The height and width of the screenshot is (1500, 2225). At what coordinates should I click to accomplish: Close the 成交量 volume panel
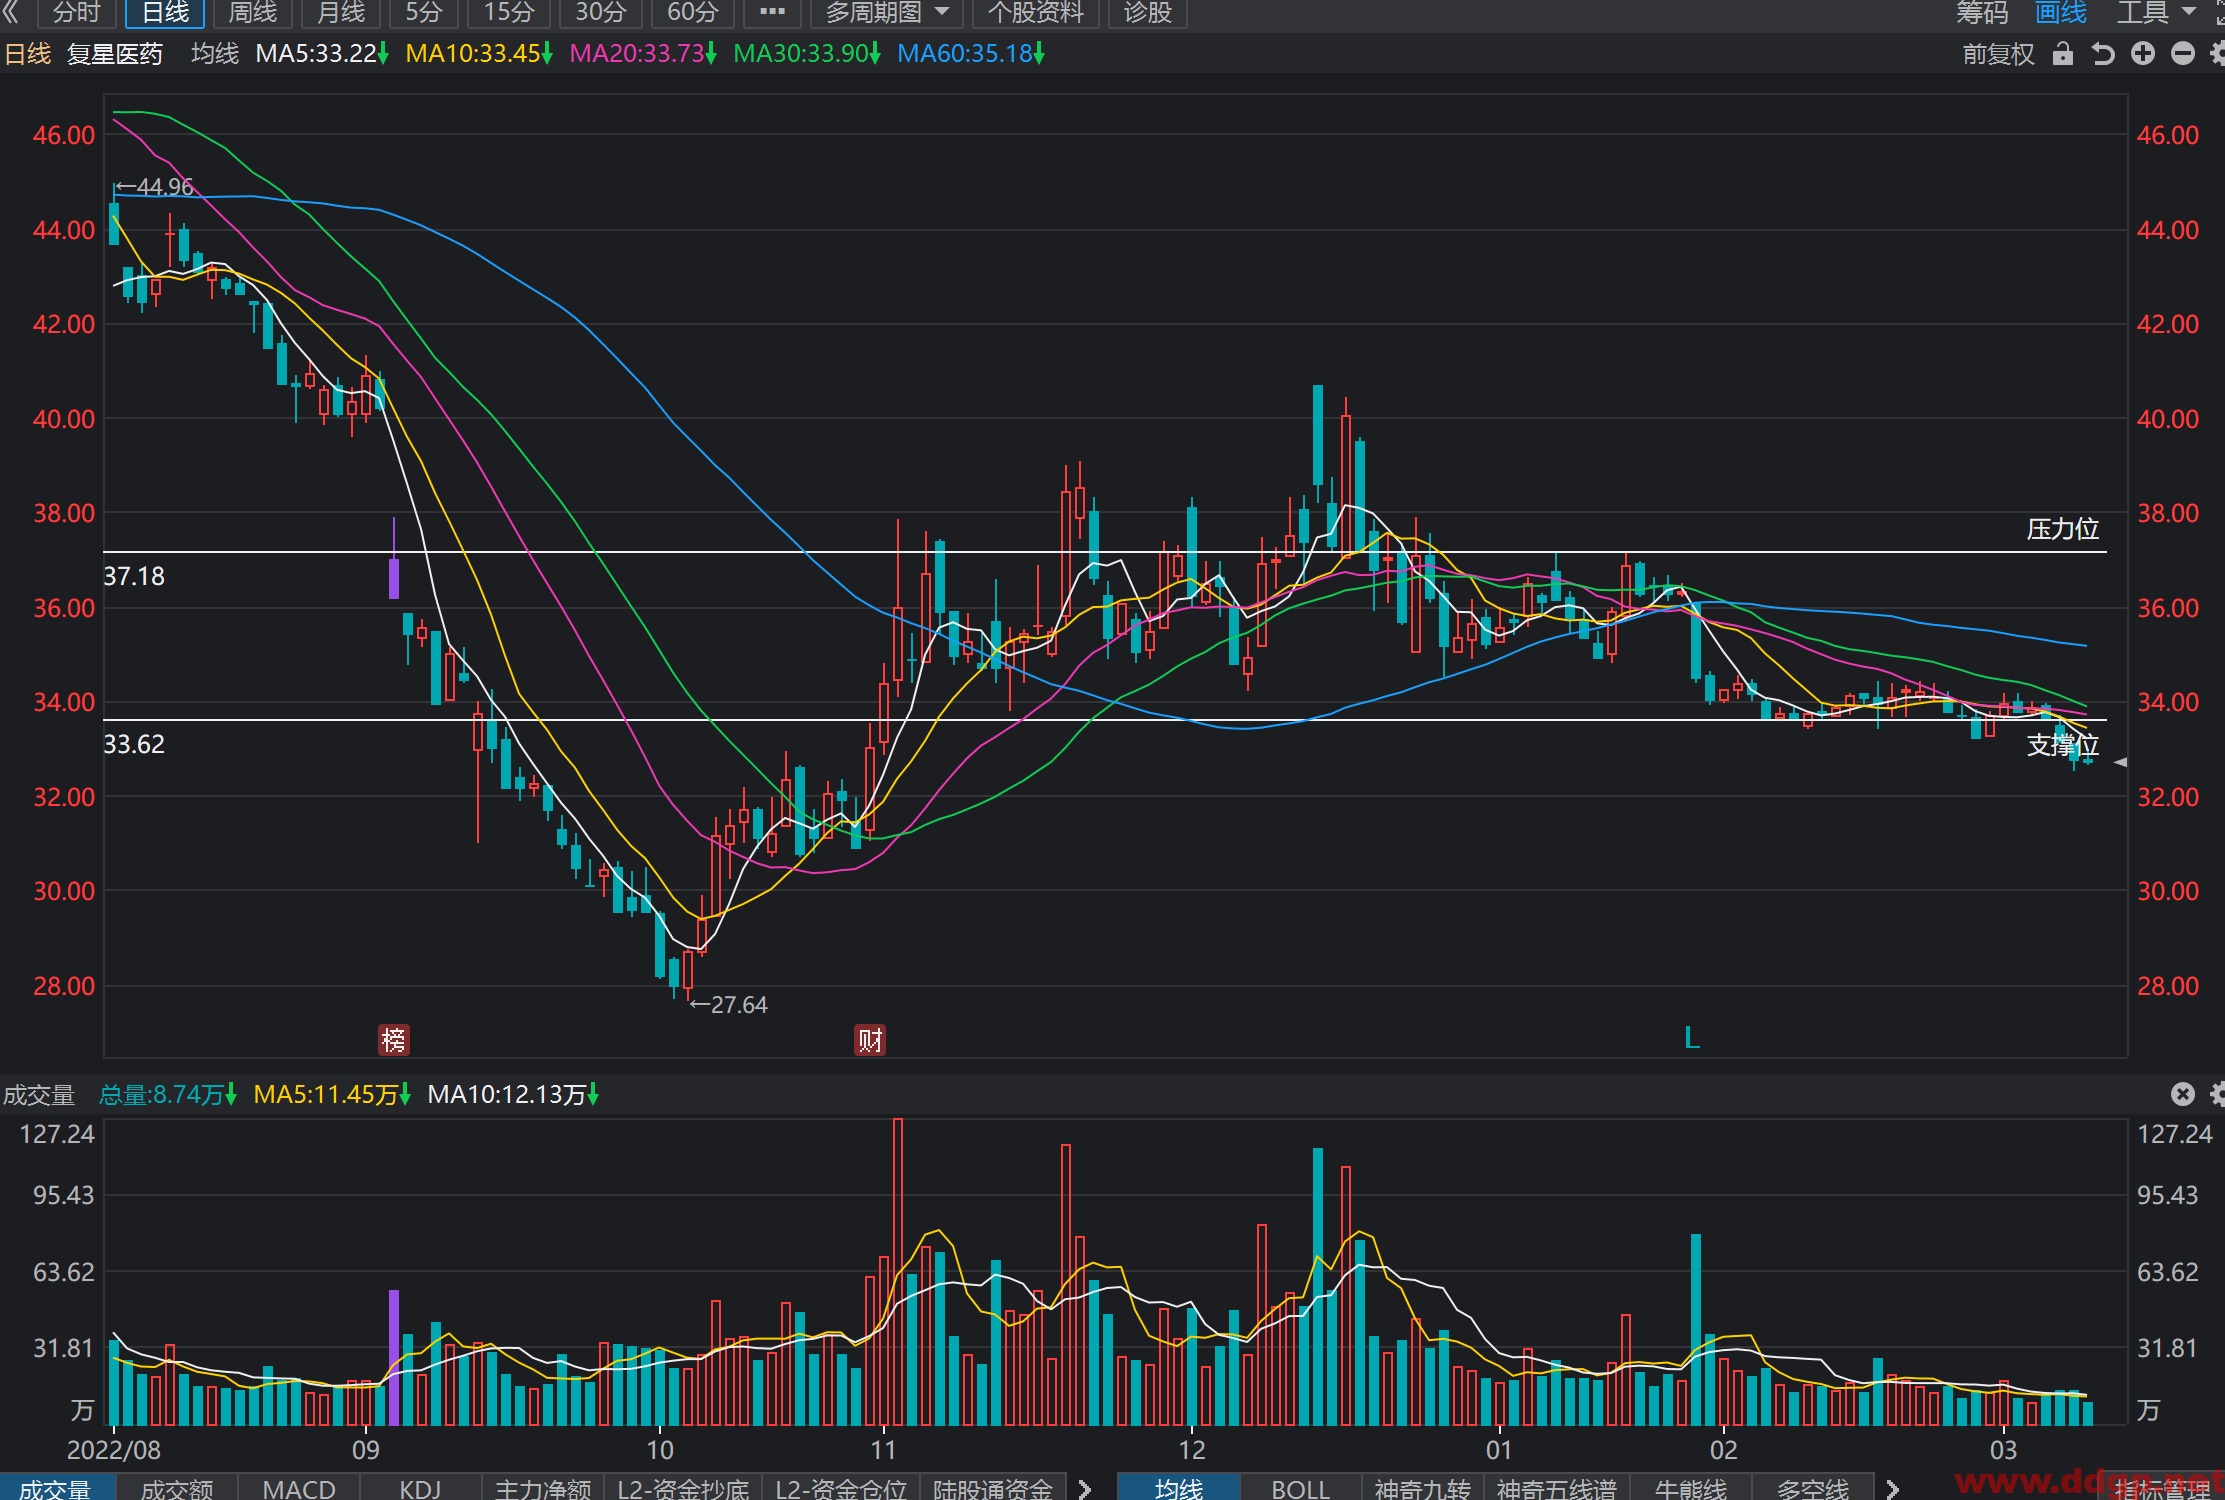(x=2183, y=1094)
